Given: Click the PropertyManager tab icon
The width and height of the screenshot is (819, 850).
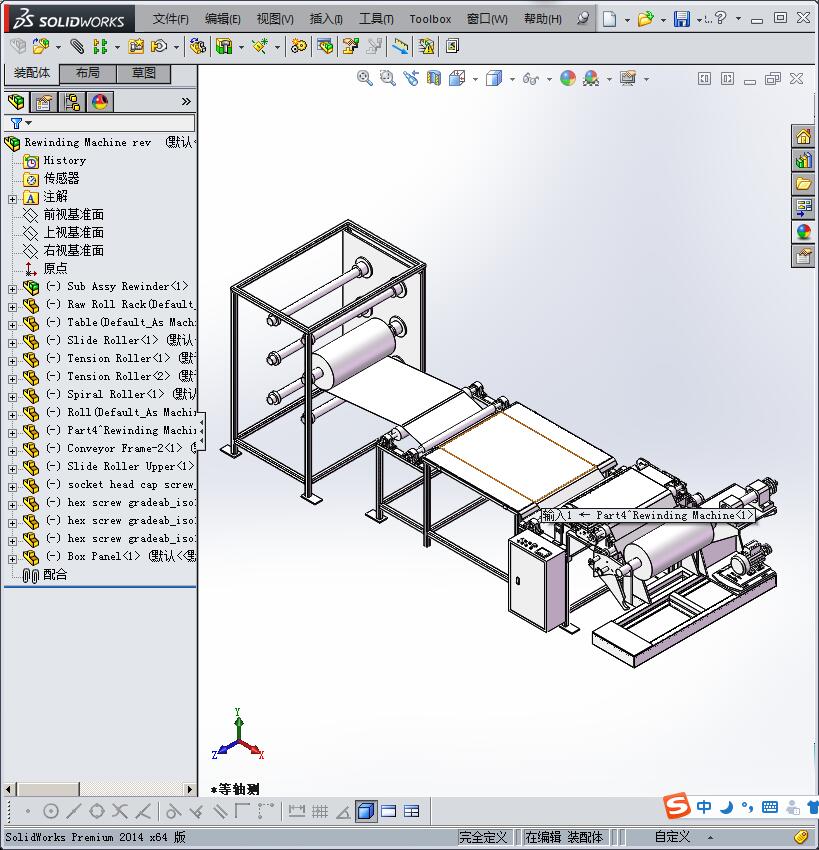Looking at the screenshot, I should (44, 102).
